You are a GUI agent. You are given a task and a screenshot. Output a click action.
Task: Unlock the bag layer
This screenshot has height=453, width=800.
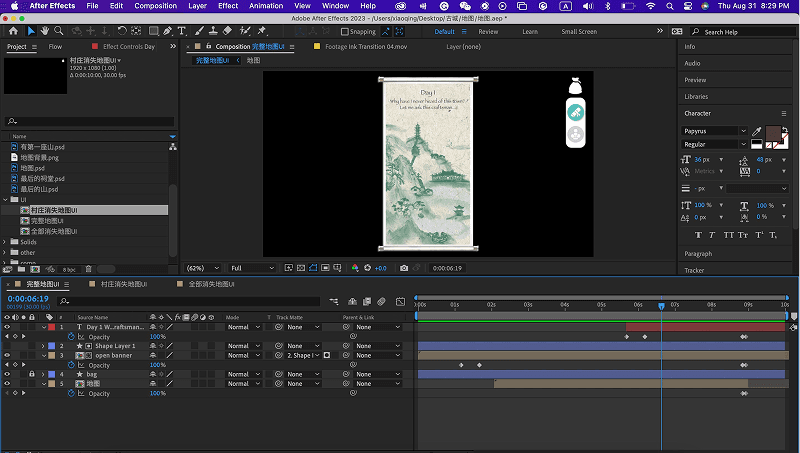pos(31,374)
